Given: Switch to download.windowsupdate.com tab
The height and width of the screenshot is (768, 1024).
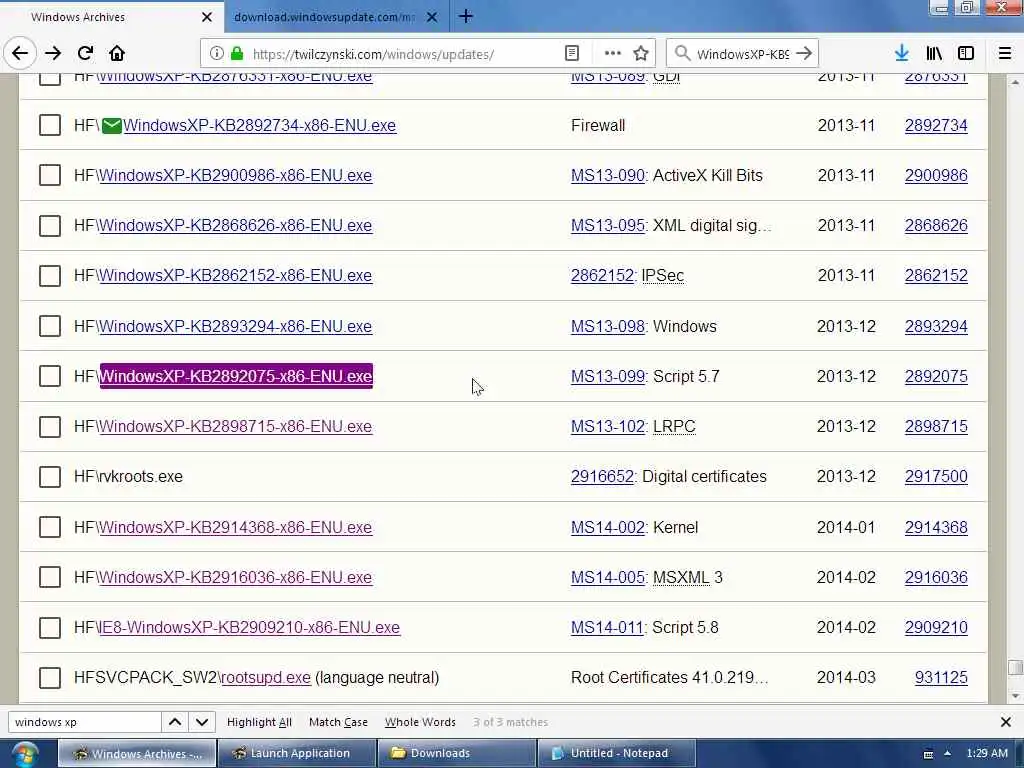Looking at the screenshot, I should (x=336, y=17).
